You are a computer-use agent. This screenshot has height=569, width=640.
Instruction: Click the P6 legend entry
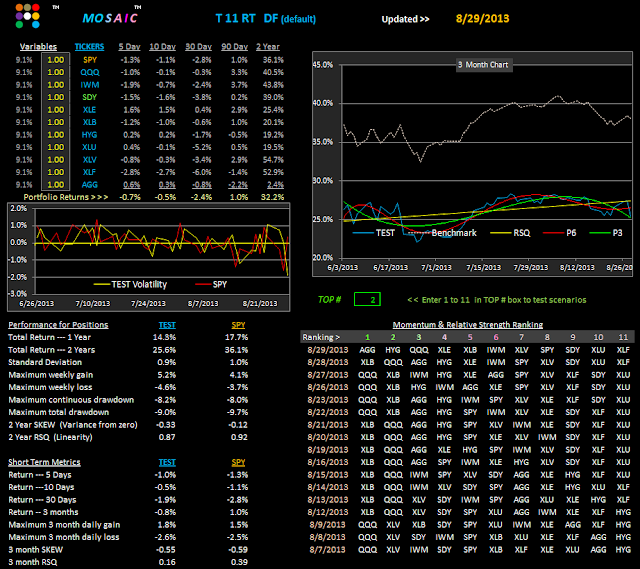(560, 233)
